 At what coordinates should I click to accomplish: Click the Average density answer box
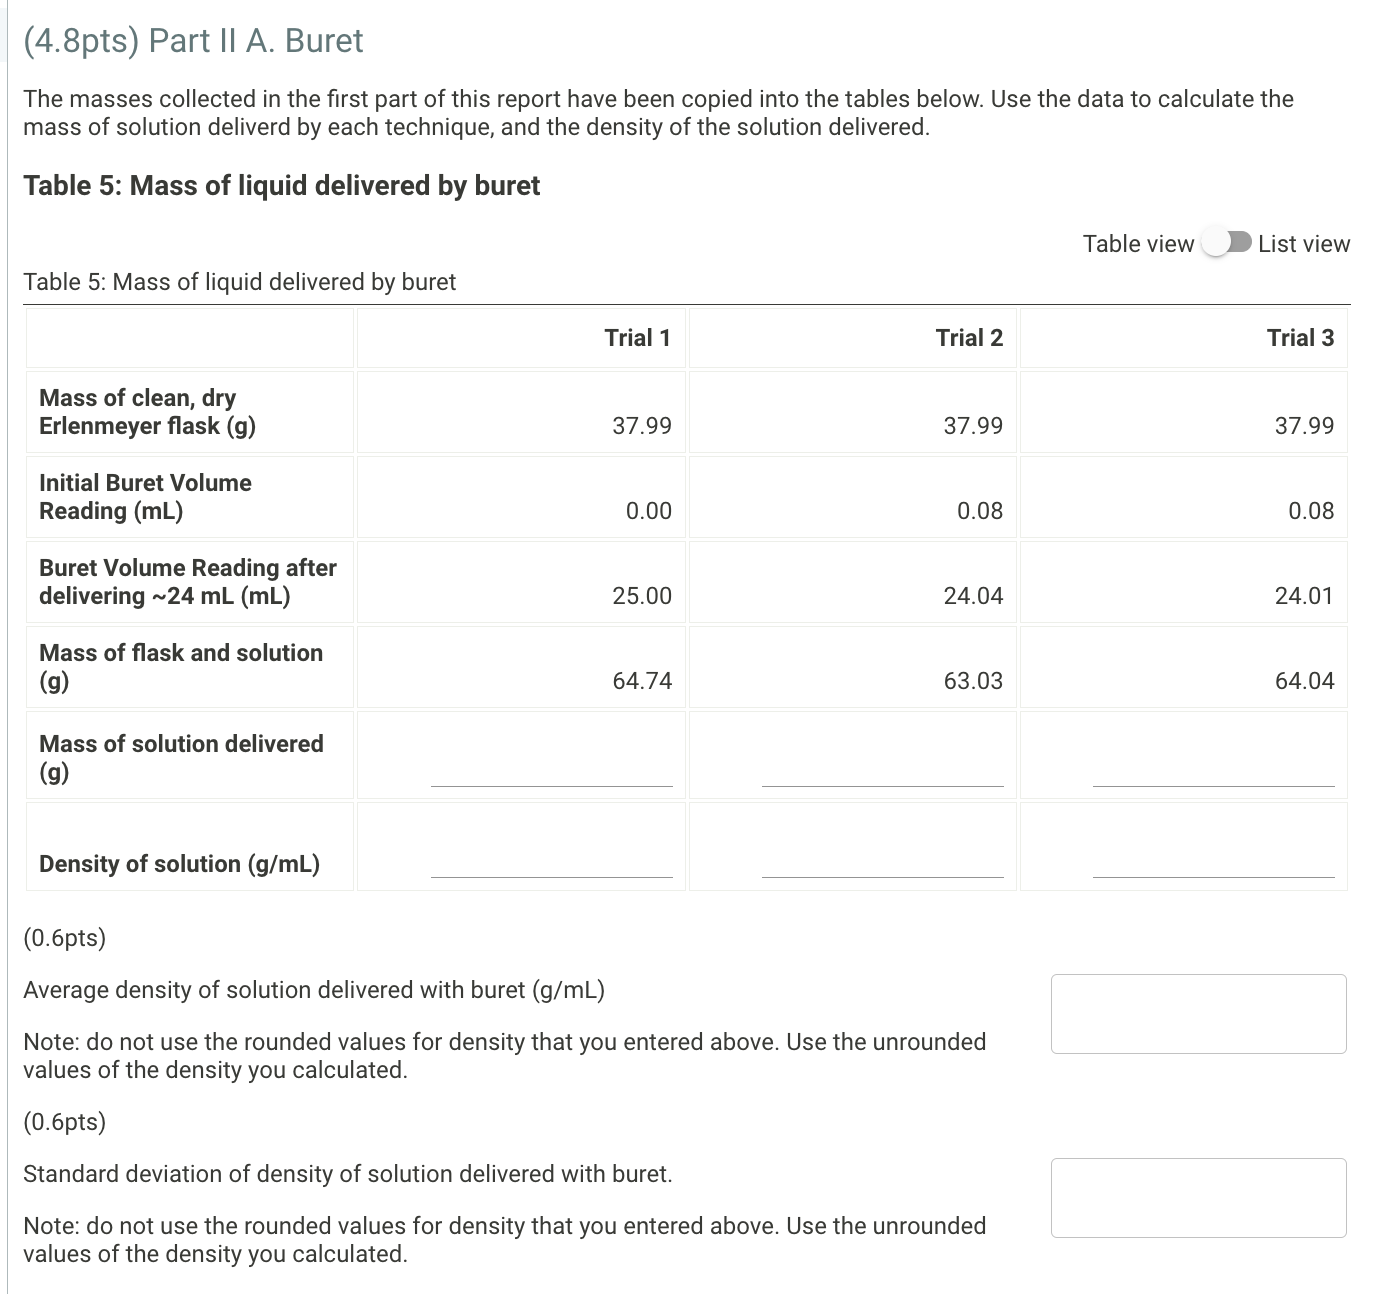[x=1197, y=1013]
